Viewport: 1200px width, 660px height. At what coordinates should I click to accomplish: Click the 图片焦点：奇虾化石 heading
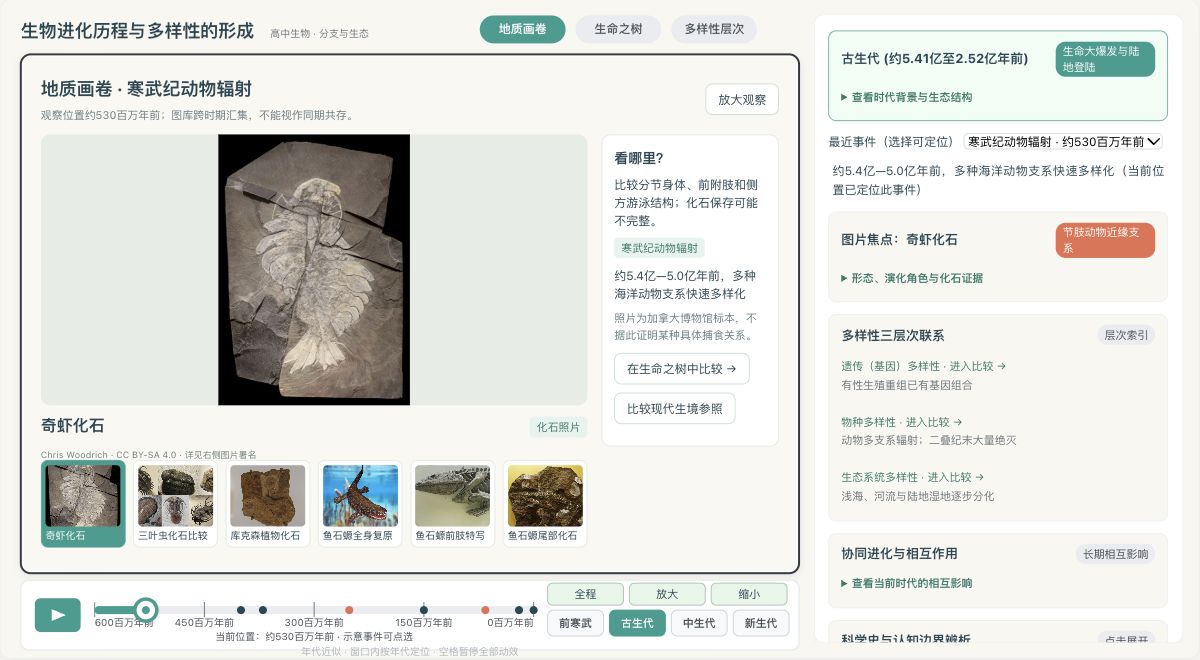point(899,240)
